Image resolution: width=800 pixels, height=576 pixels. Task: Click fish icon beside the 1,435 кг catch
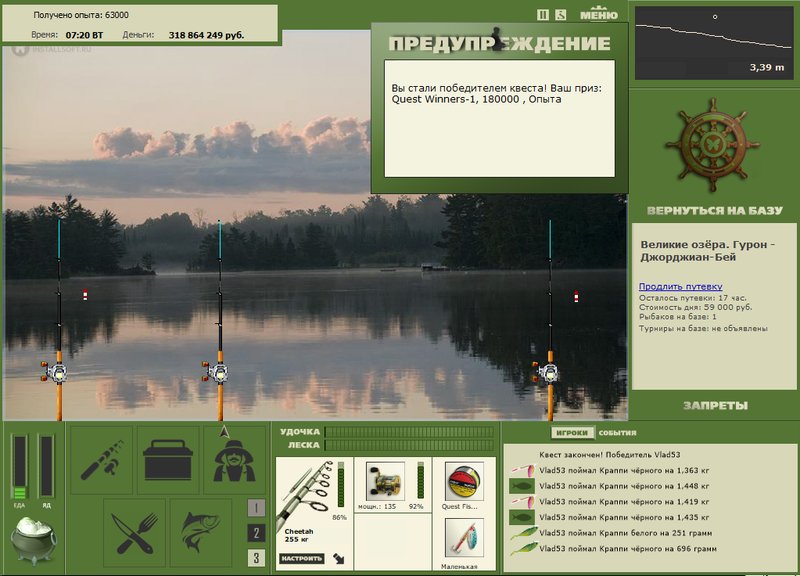tap(522, 517)
